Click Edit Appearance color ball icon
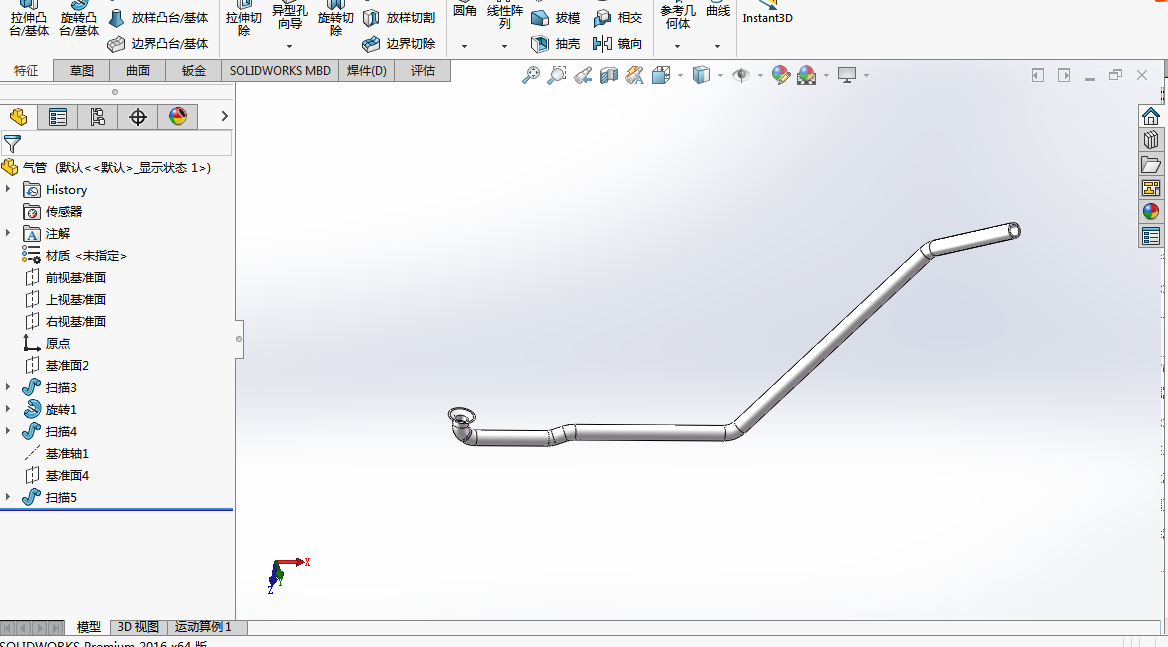 [x=781, y=75]
